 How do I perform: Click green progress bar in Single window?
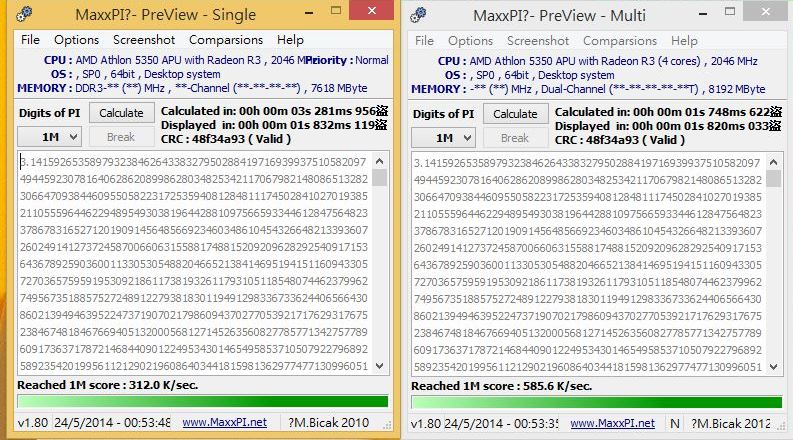pyautogui.click(x=203, y=402)
